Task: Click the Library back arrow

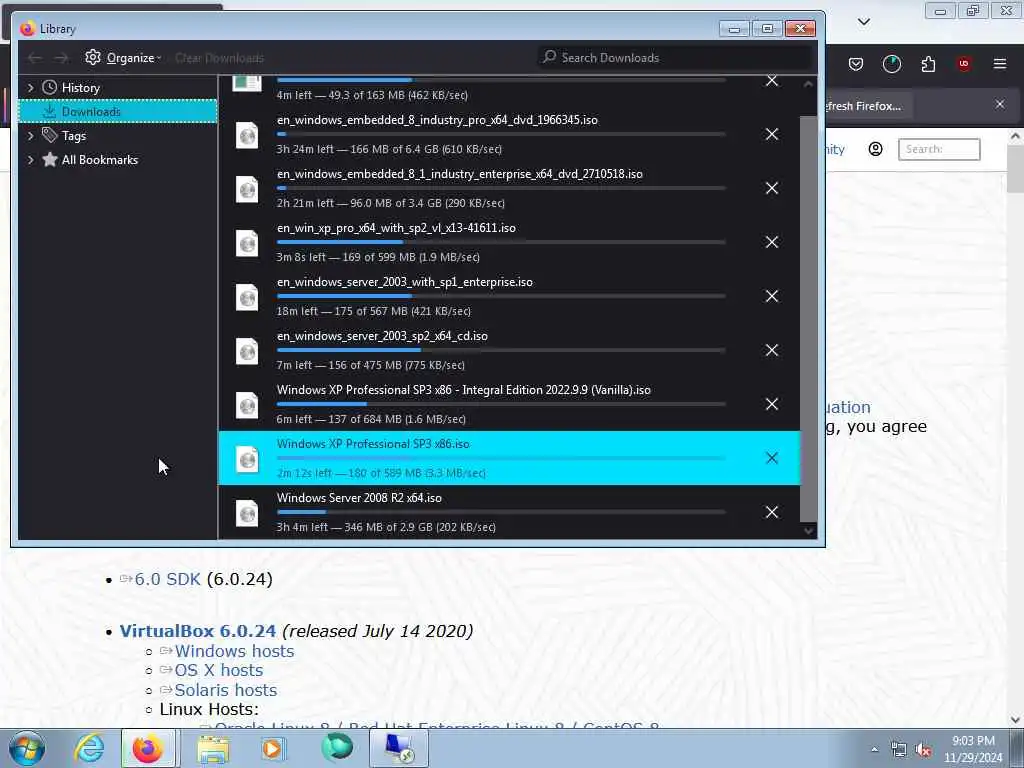Action: pos(35,57)
